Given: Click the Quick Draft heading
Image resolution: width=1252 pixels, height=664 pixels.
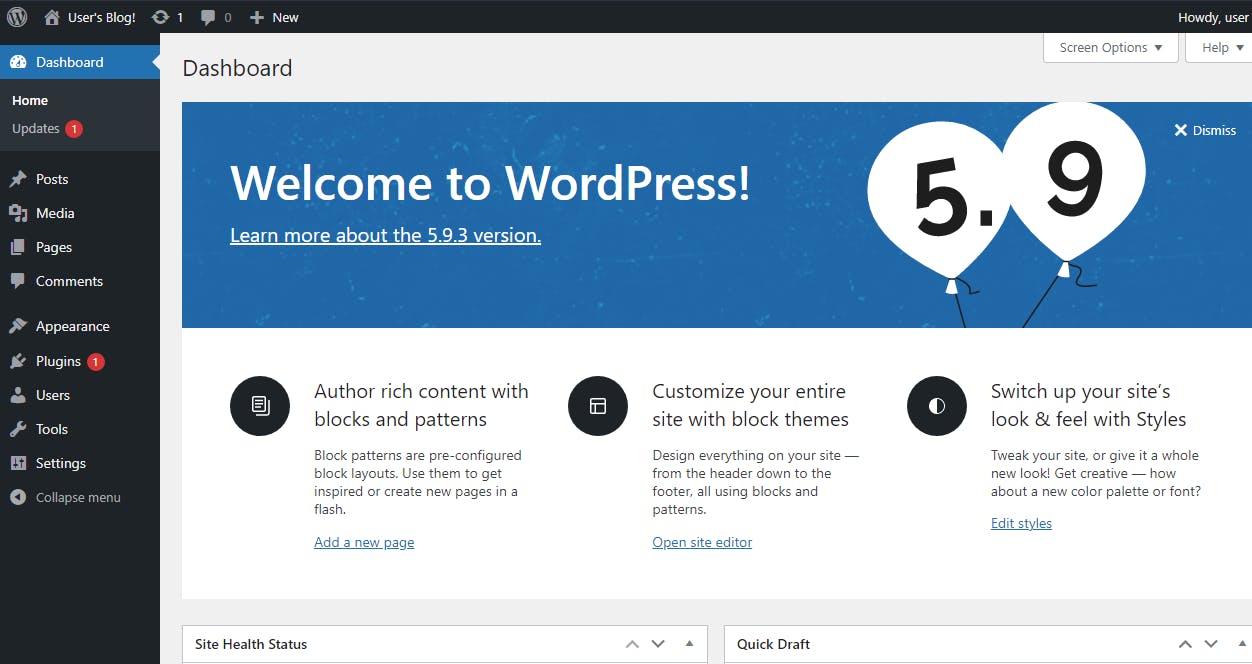Looking at the screenshot, I should [x=773, y=644].
